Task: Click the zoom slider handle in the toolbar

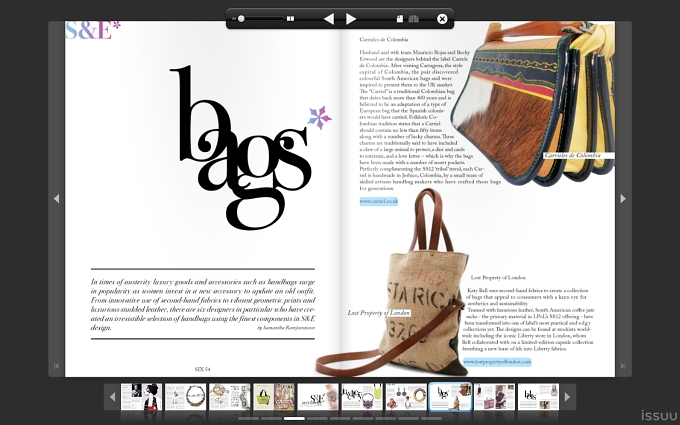Action: coord(241,19)
